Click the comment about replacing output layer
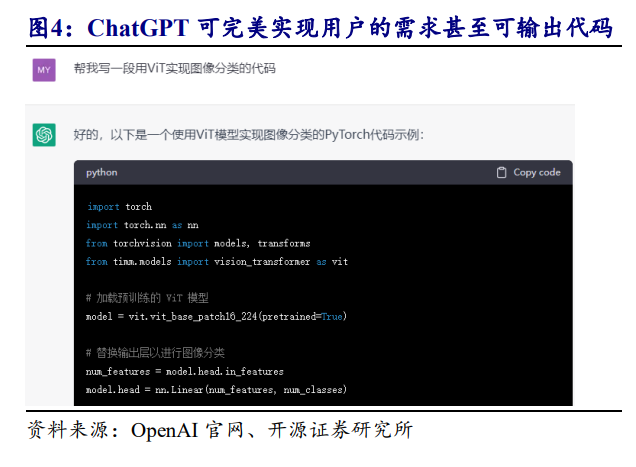Viewport: 636px width, 467px height. point(155,353)
